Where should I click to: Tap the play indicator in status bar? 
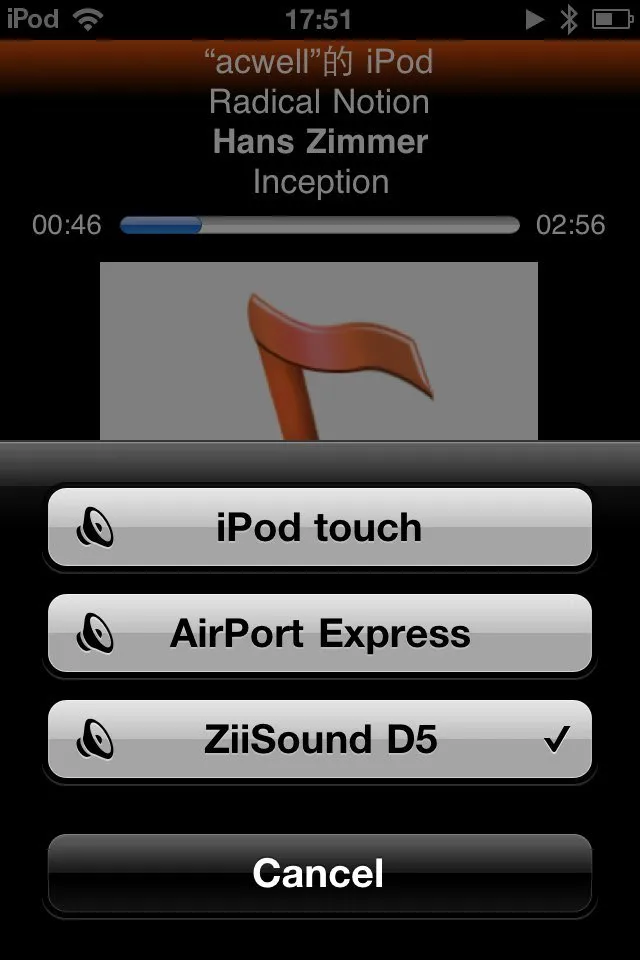point(535,20)
